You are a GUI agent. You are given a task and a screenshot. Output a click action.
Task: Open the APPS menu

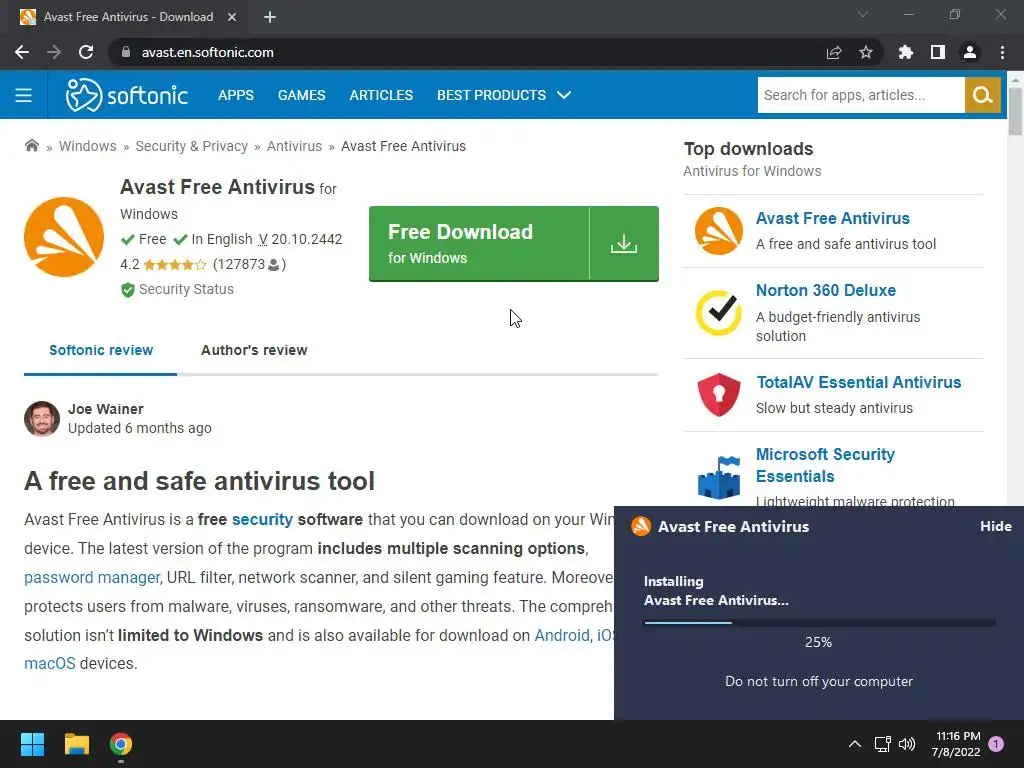[236, 95]
